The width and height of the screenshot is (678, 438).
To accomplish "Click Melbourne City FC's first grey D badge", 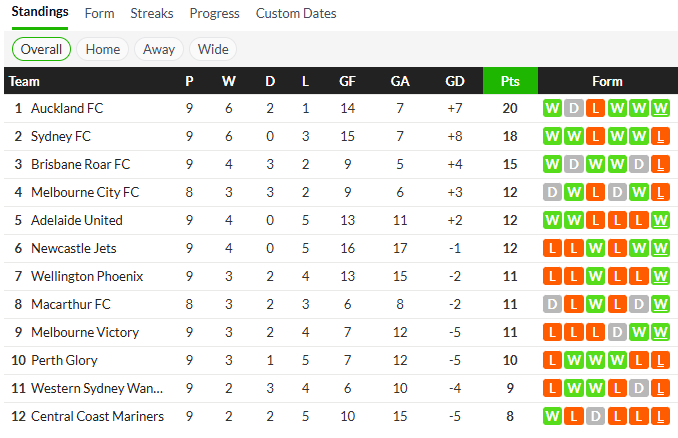I will coord(551,192).
